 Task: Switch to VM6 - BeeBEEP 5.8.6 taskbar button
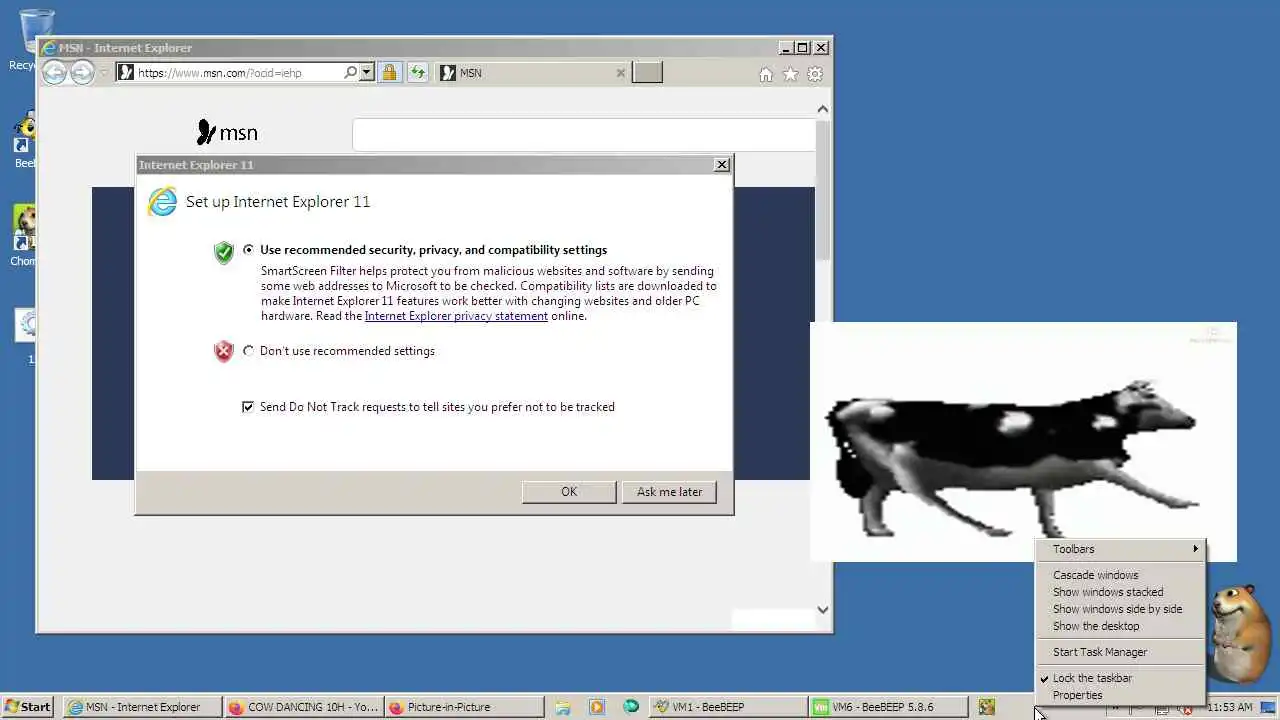click(888, 707)
